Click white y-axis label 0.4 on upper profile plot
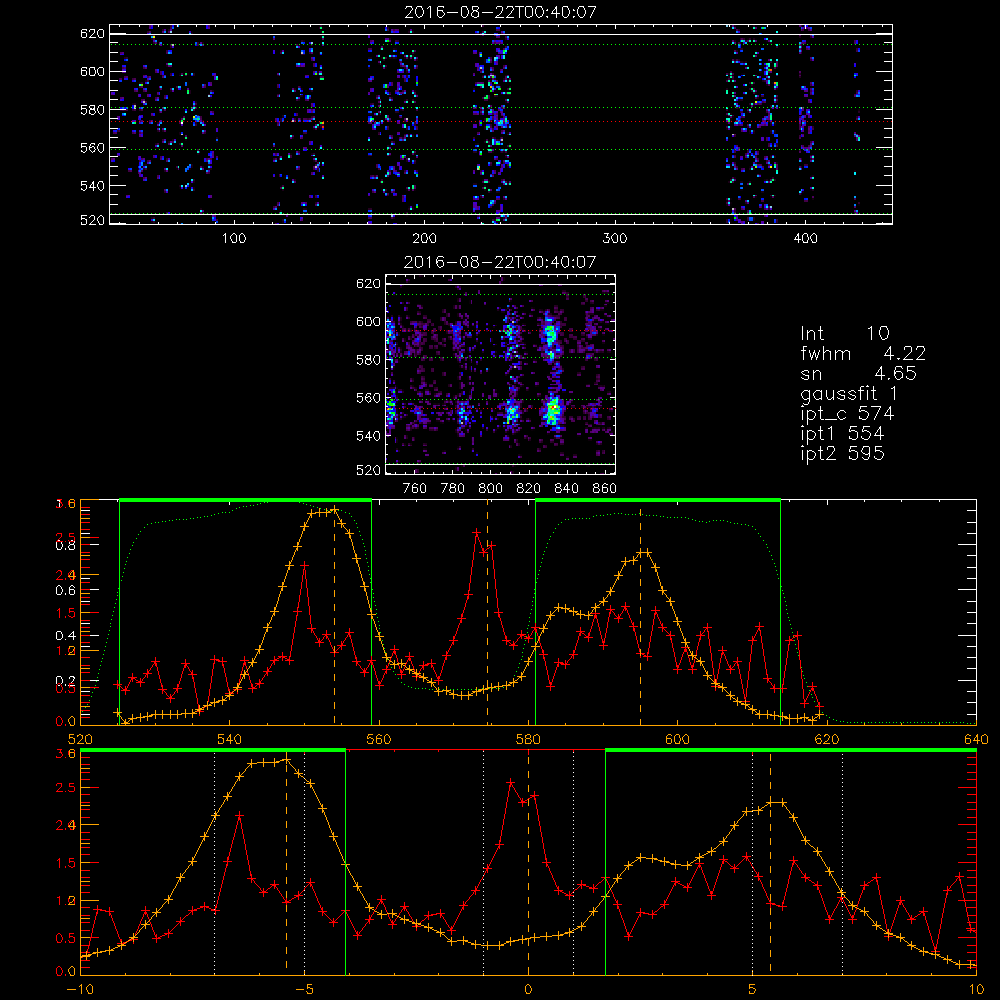 pyautogui.click(x=65, y=636)
